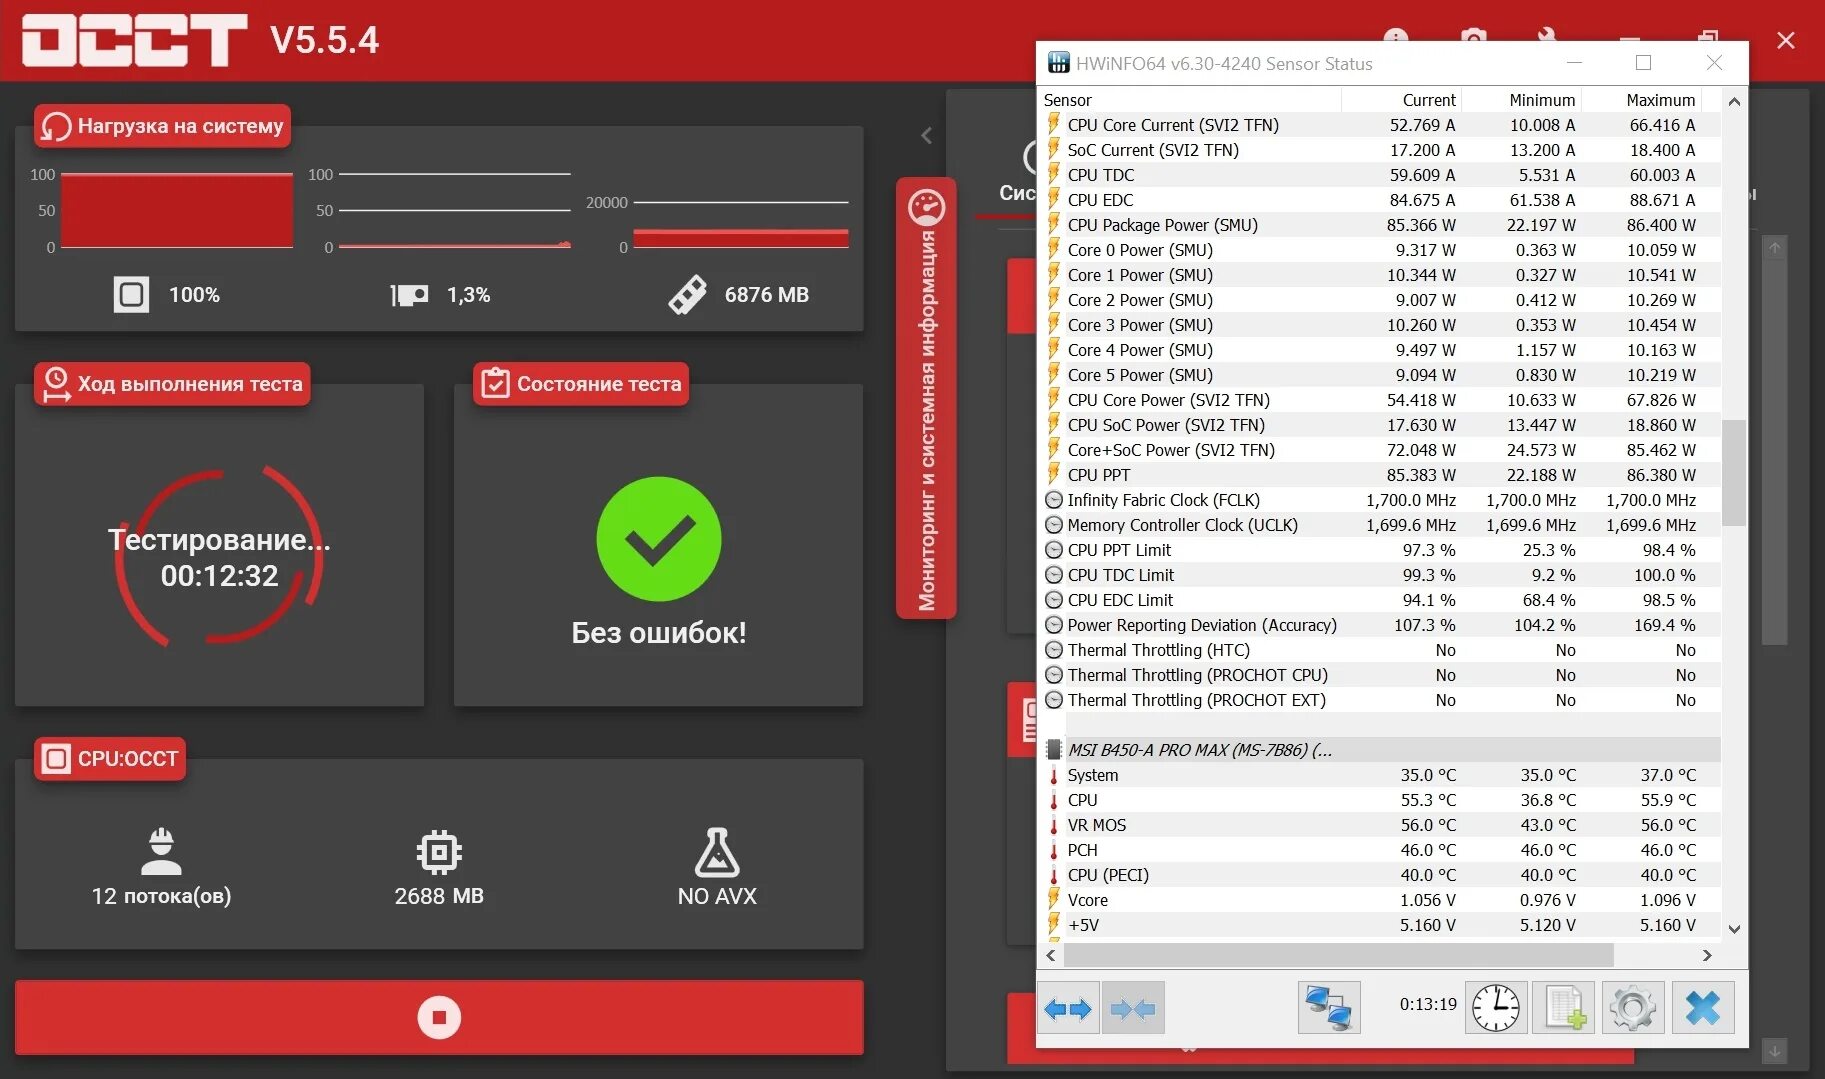1825x1079 pixels.
Task: Collapse the OCCT monitoring panel with the chevron
Action: pyautogui.click(x=926, y=135)
